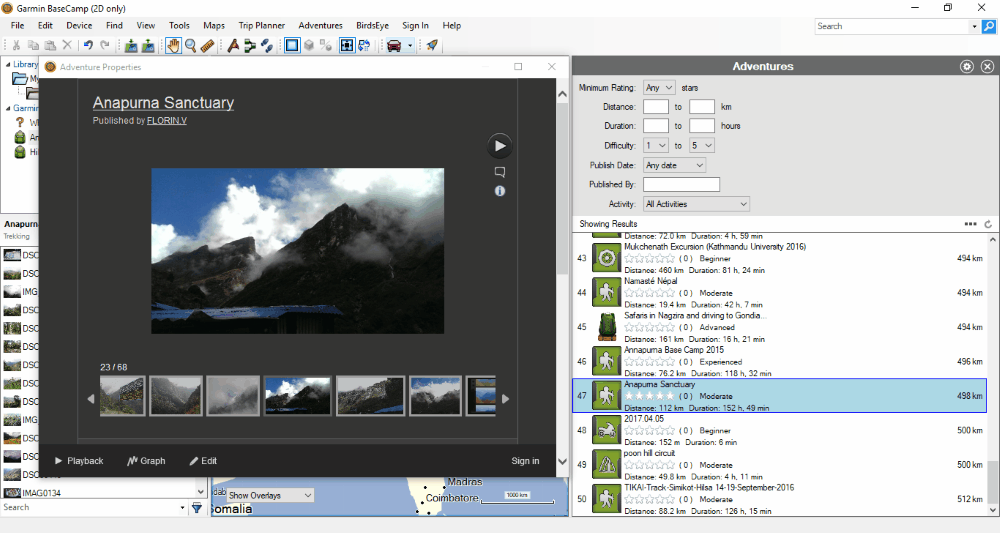Select the New Waypoint flag tool
Viewport: 1000px width, 533px height.
pyautogui.click(x=233, y=45)
